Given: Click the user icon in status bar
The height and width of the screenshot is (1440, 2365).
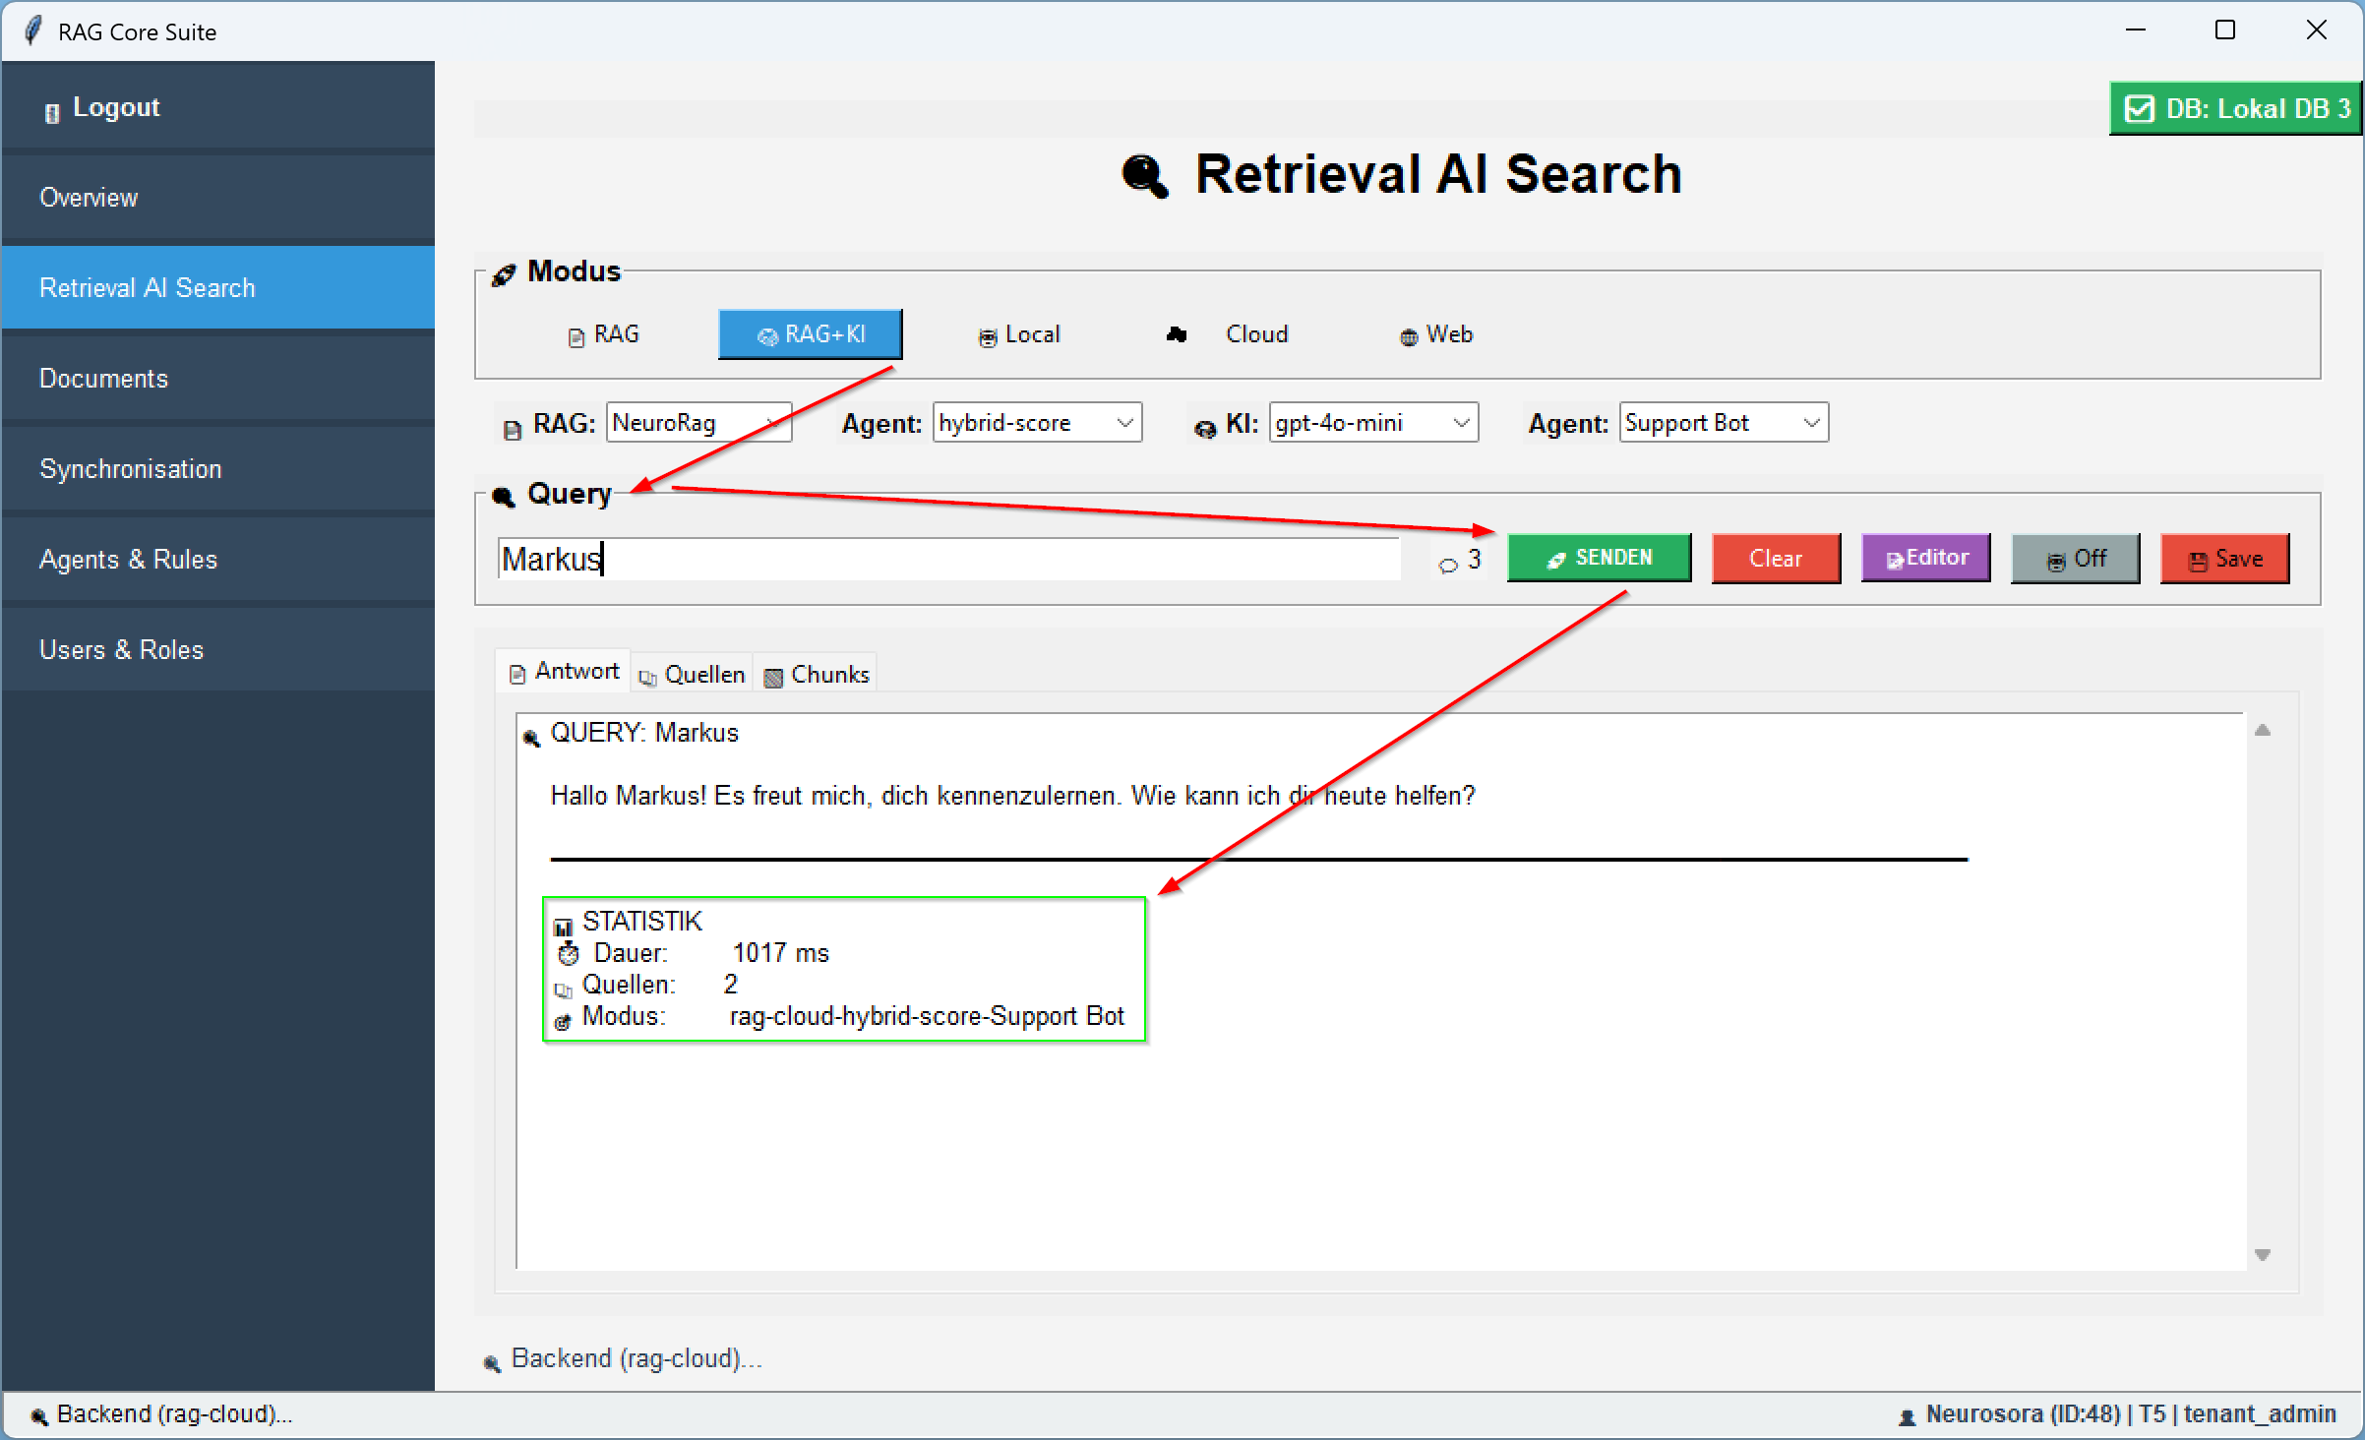Looking at the screenshot, I should click(x=1906, y=1416).
